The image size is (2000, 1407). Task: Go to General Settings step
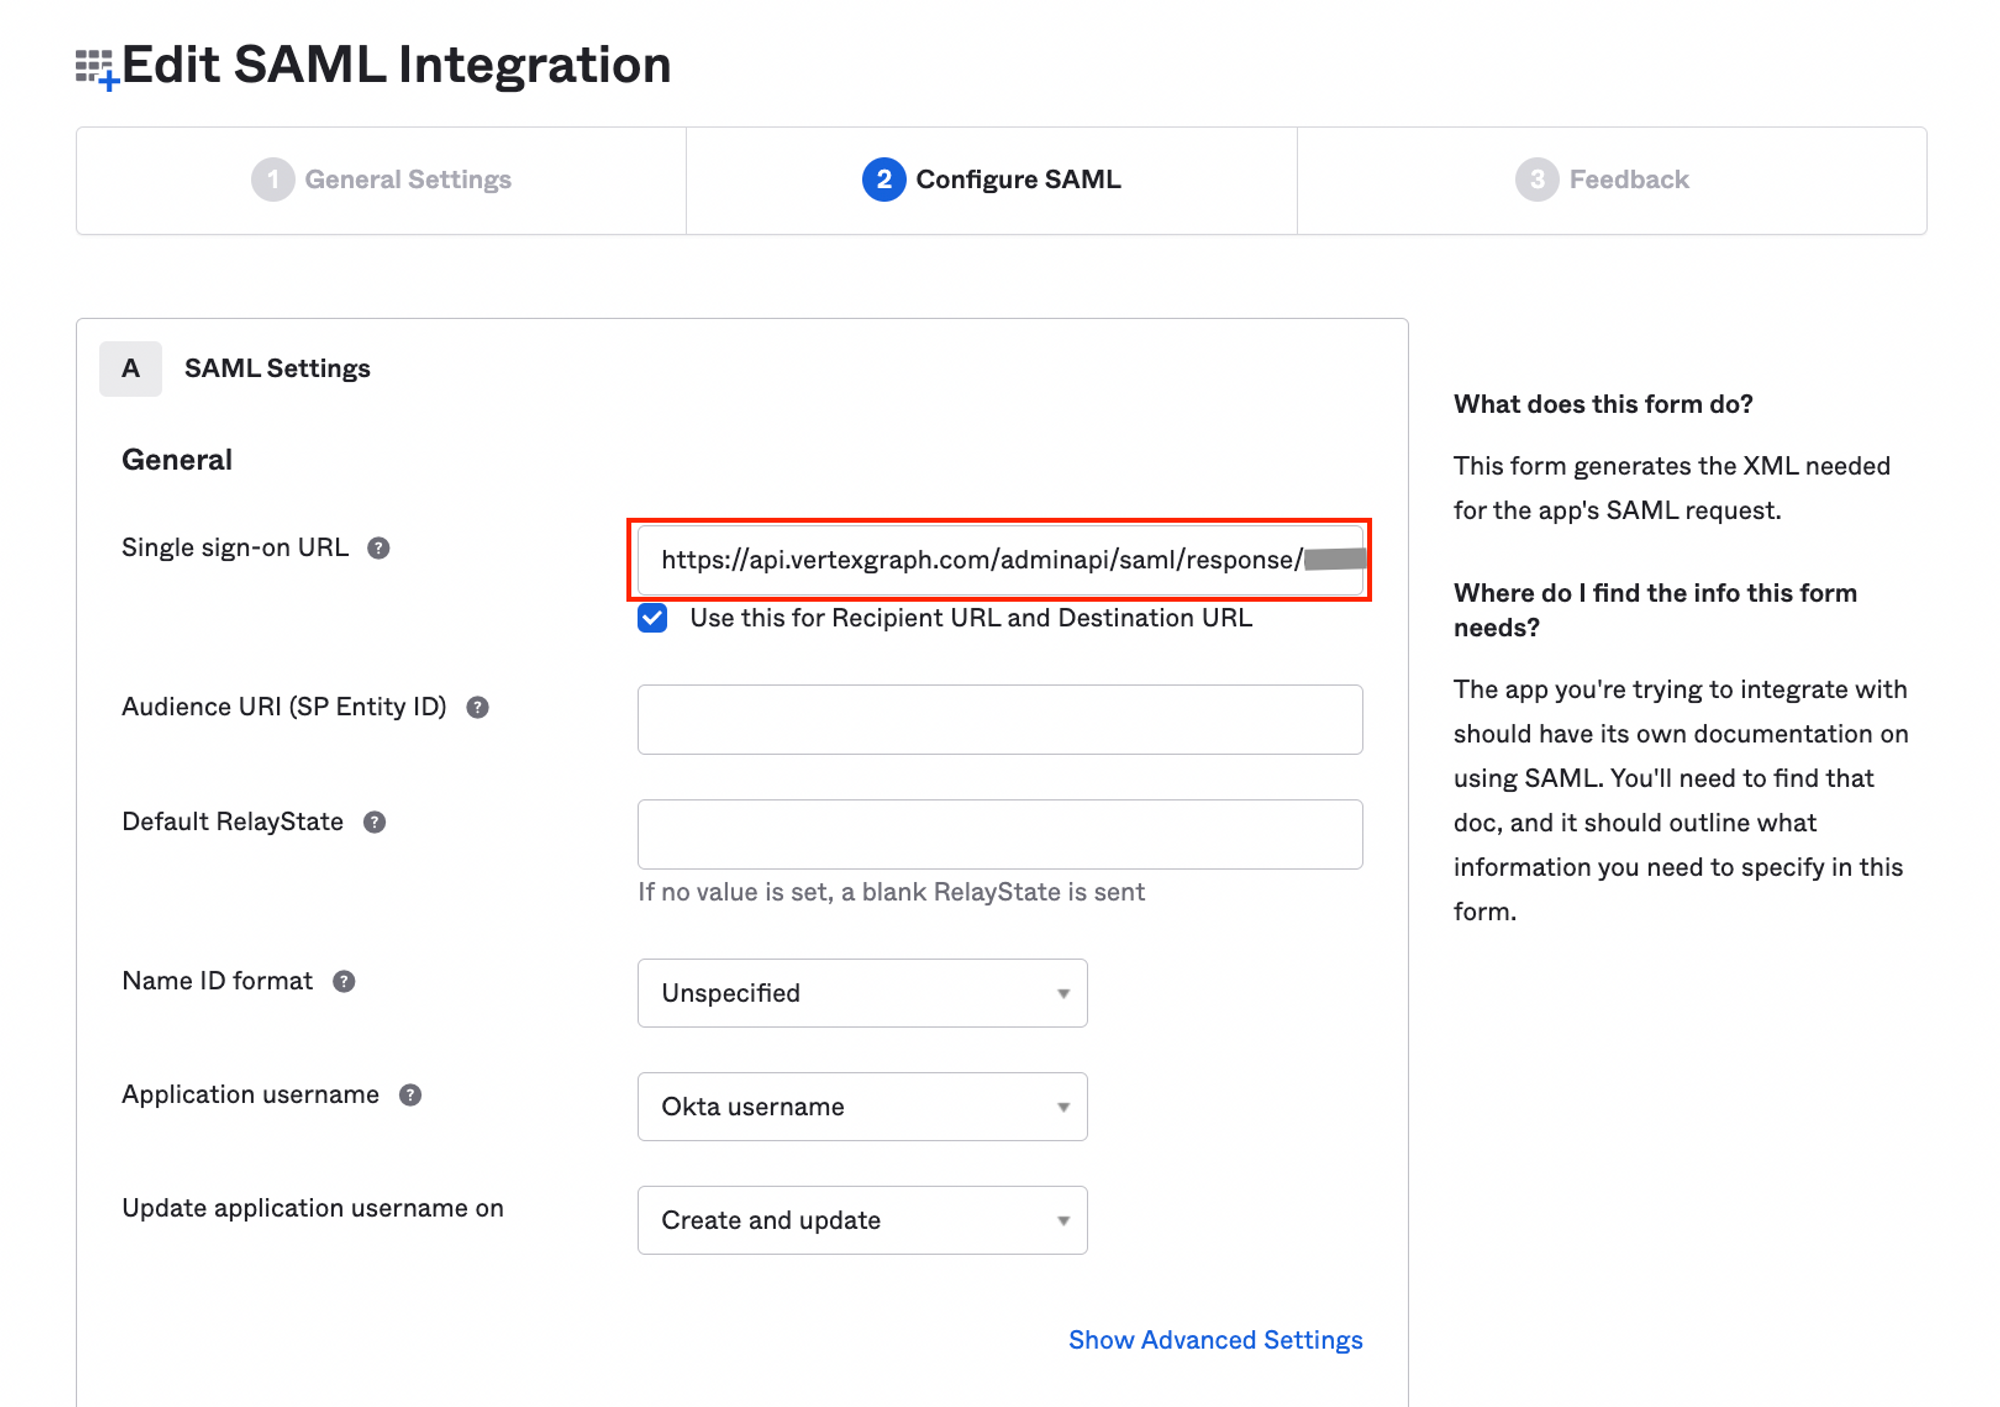tap(381, 180)
